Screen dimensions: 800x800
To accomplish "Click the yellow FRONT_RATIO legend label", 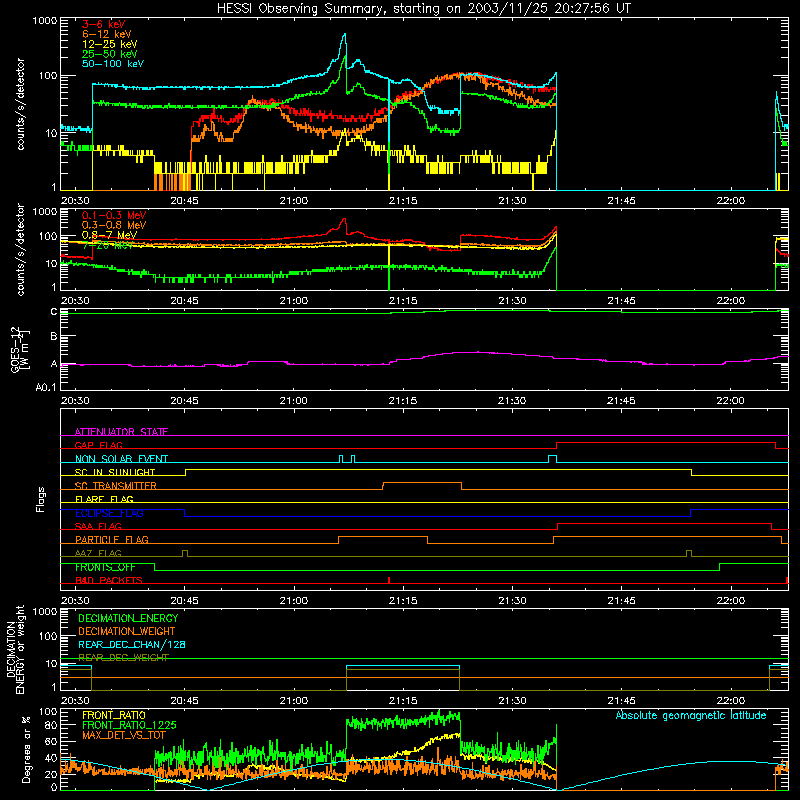I will coord(113,715).
